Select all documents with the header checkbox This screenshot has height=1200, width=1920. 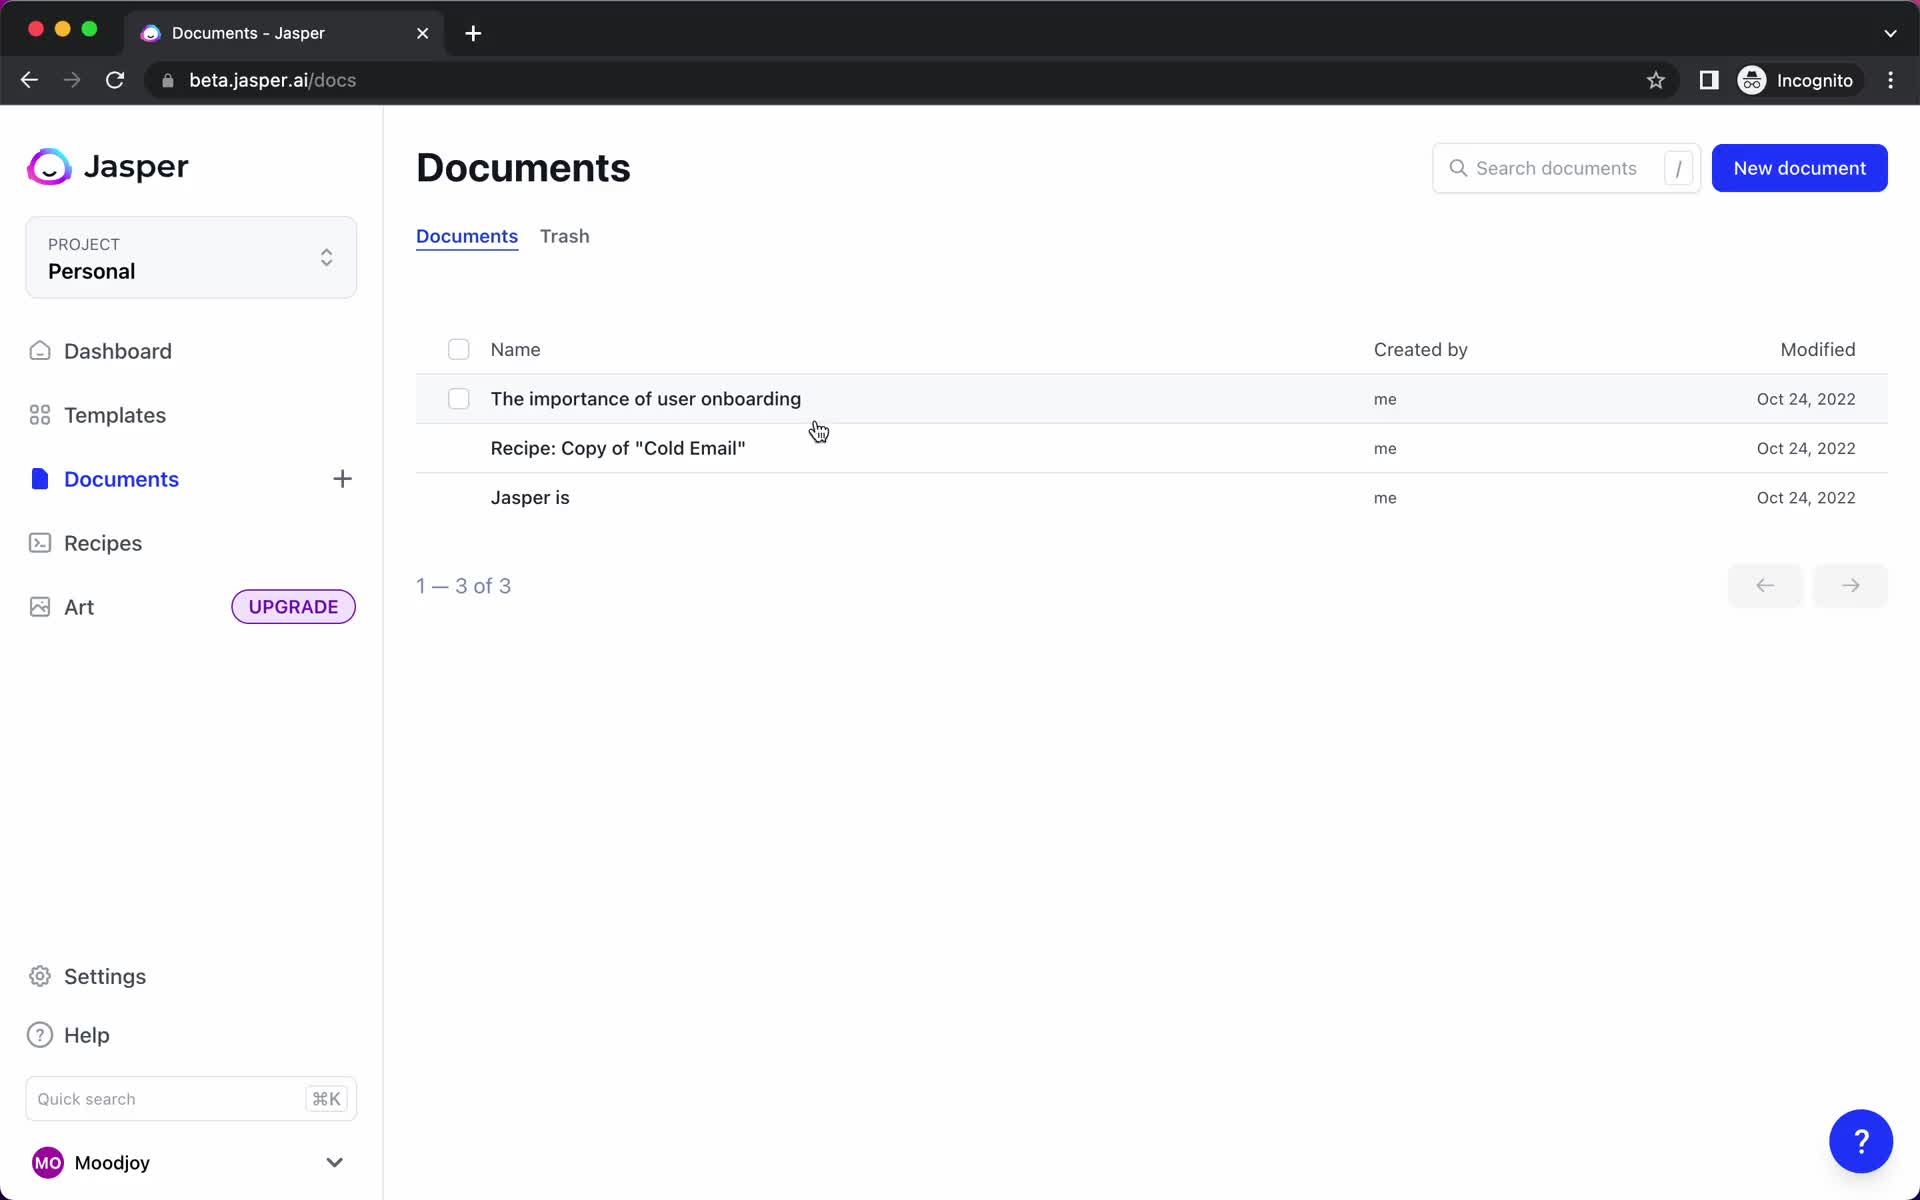click(x=458, y=349)
